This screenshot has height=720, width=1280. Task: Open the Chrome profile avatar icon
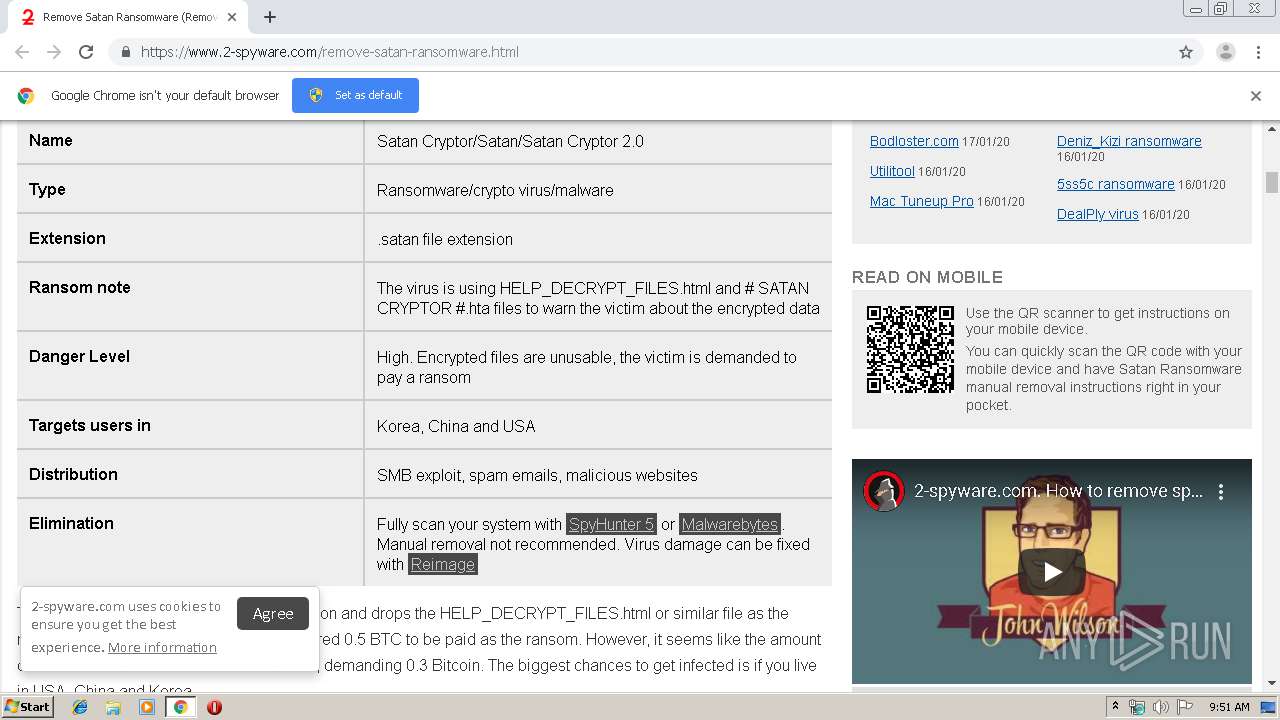pos(1225,52)
